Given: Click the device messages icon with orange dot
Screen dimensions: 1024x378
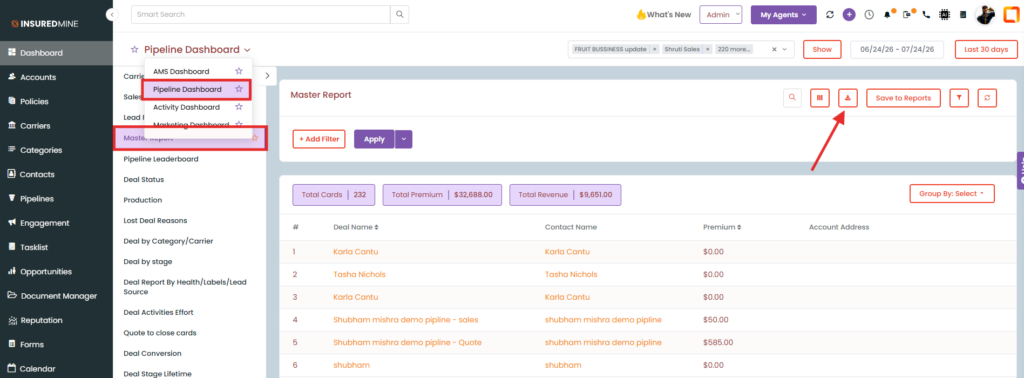Looking at the screenshot, I should [x=907, y=14].
